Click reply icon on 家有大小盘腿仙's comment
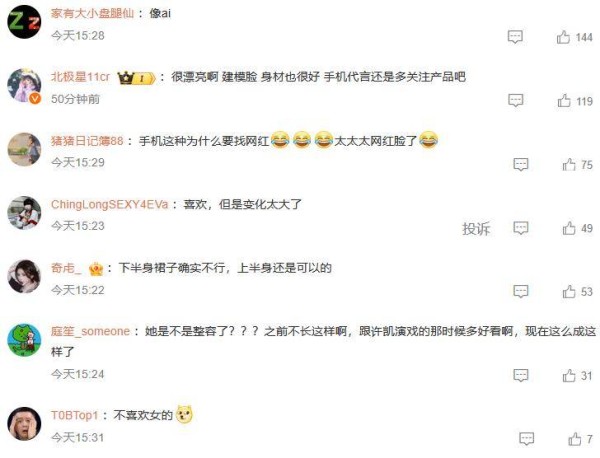Screen dimensions: 600x458 [515, 37]
